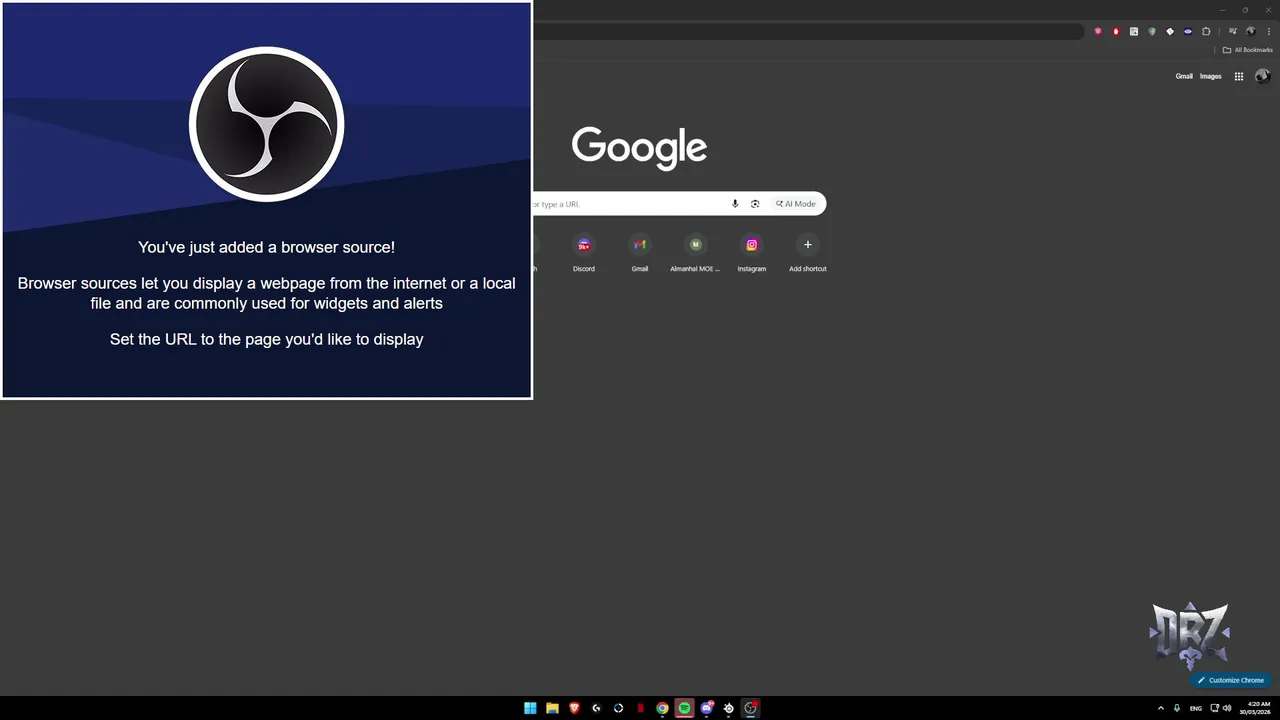Click the Gmail link at top
1280x720 pixels.
pos(1184,76)
